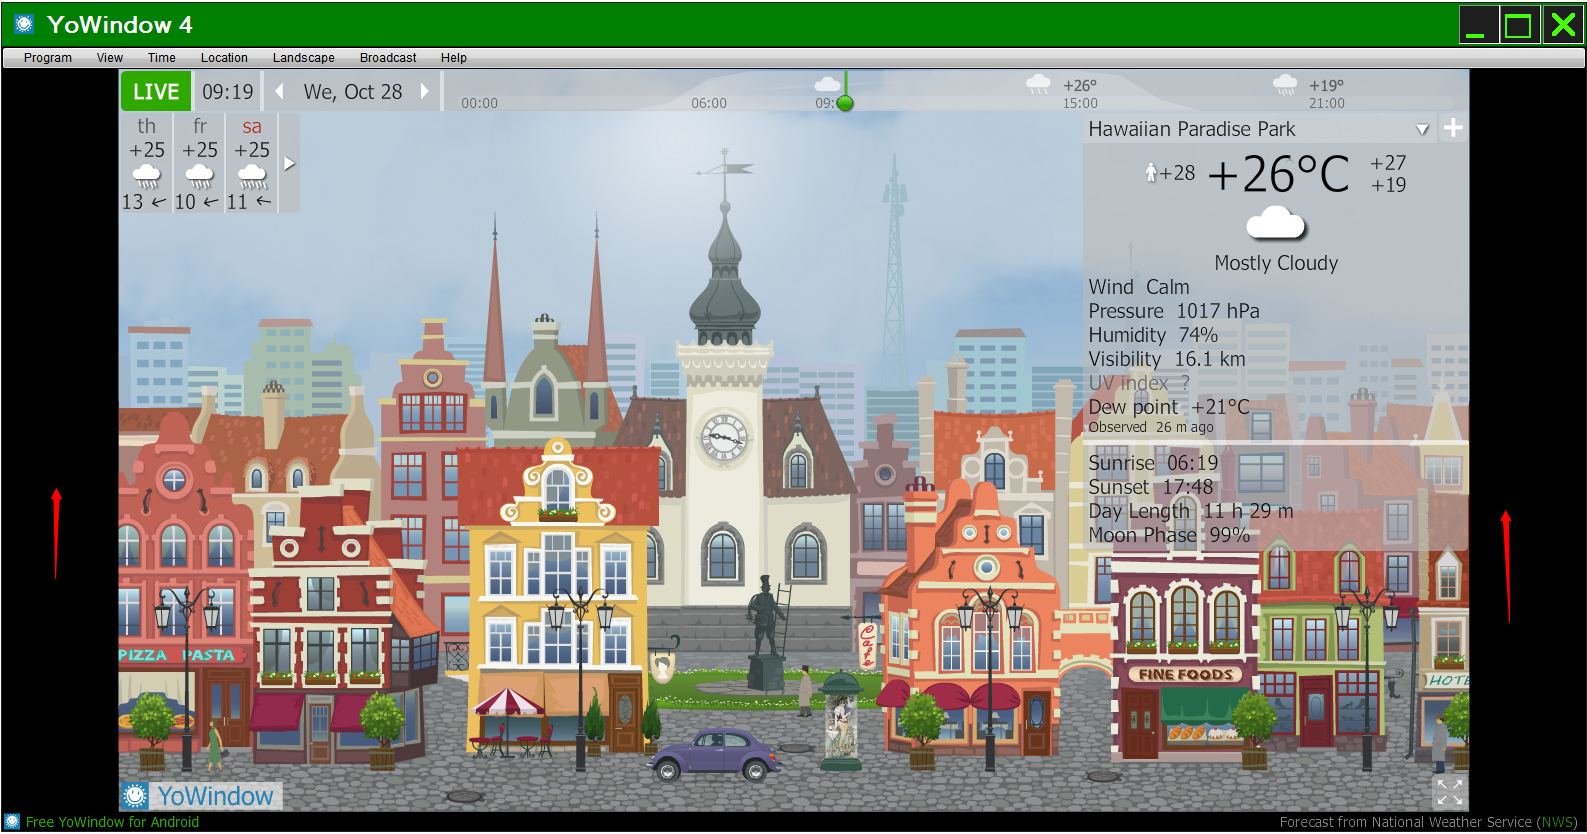Add a new location with plus icon
The width and height of the screenshot is (1587, 834).
pyautogui.click(x=1453, y=128)
